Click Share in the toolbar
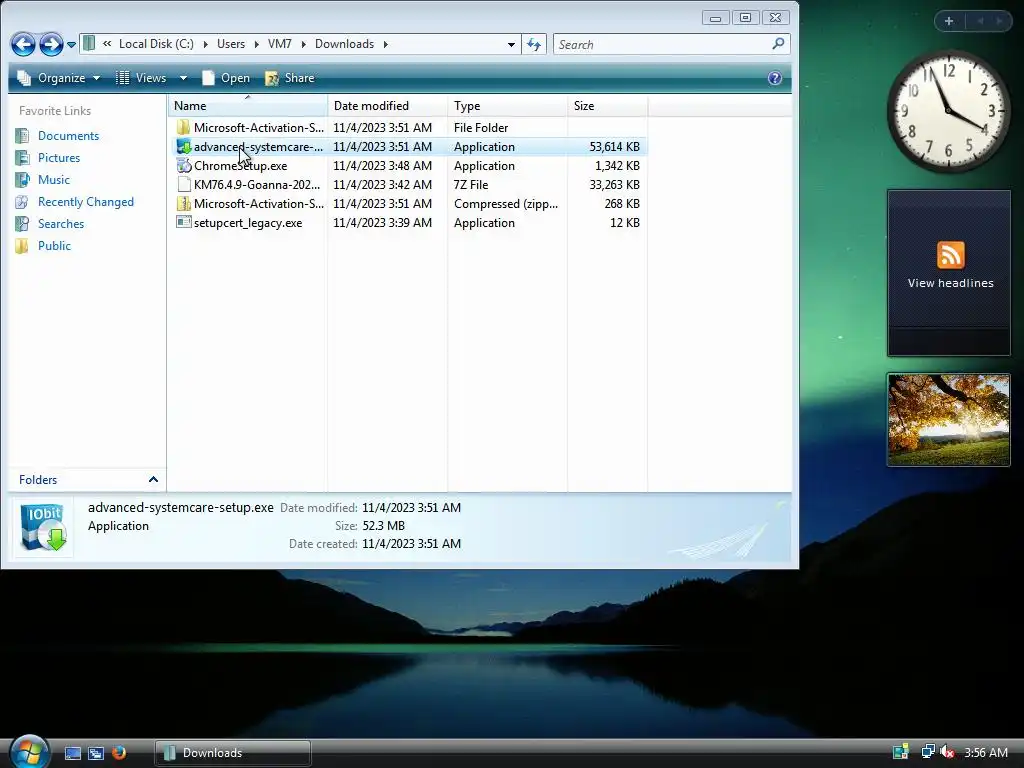 [290, 78]
